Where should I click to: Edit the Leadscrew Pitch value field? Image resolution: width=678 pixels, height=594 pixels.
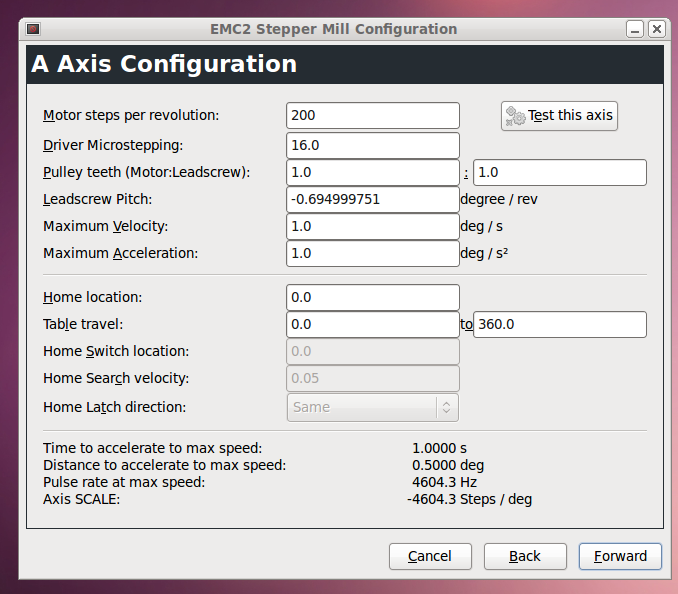tap(372, 199)
